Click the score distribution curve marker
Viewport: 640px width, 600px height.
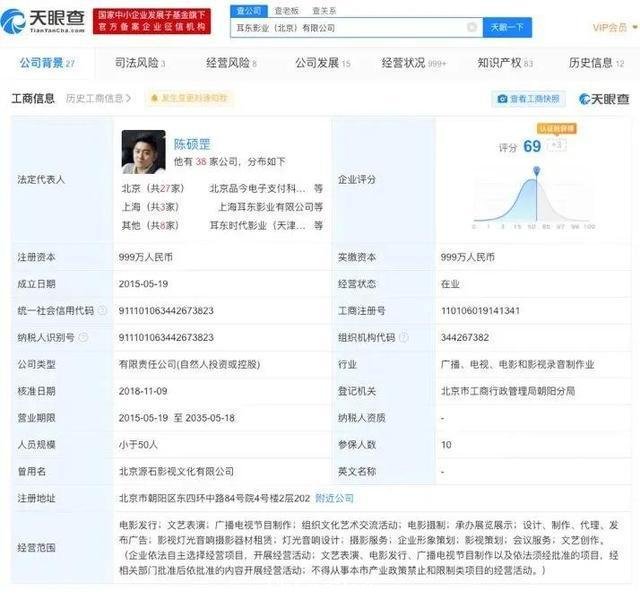point(537,171)
